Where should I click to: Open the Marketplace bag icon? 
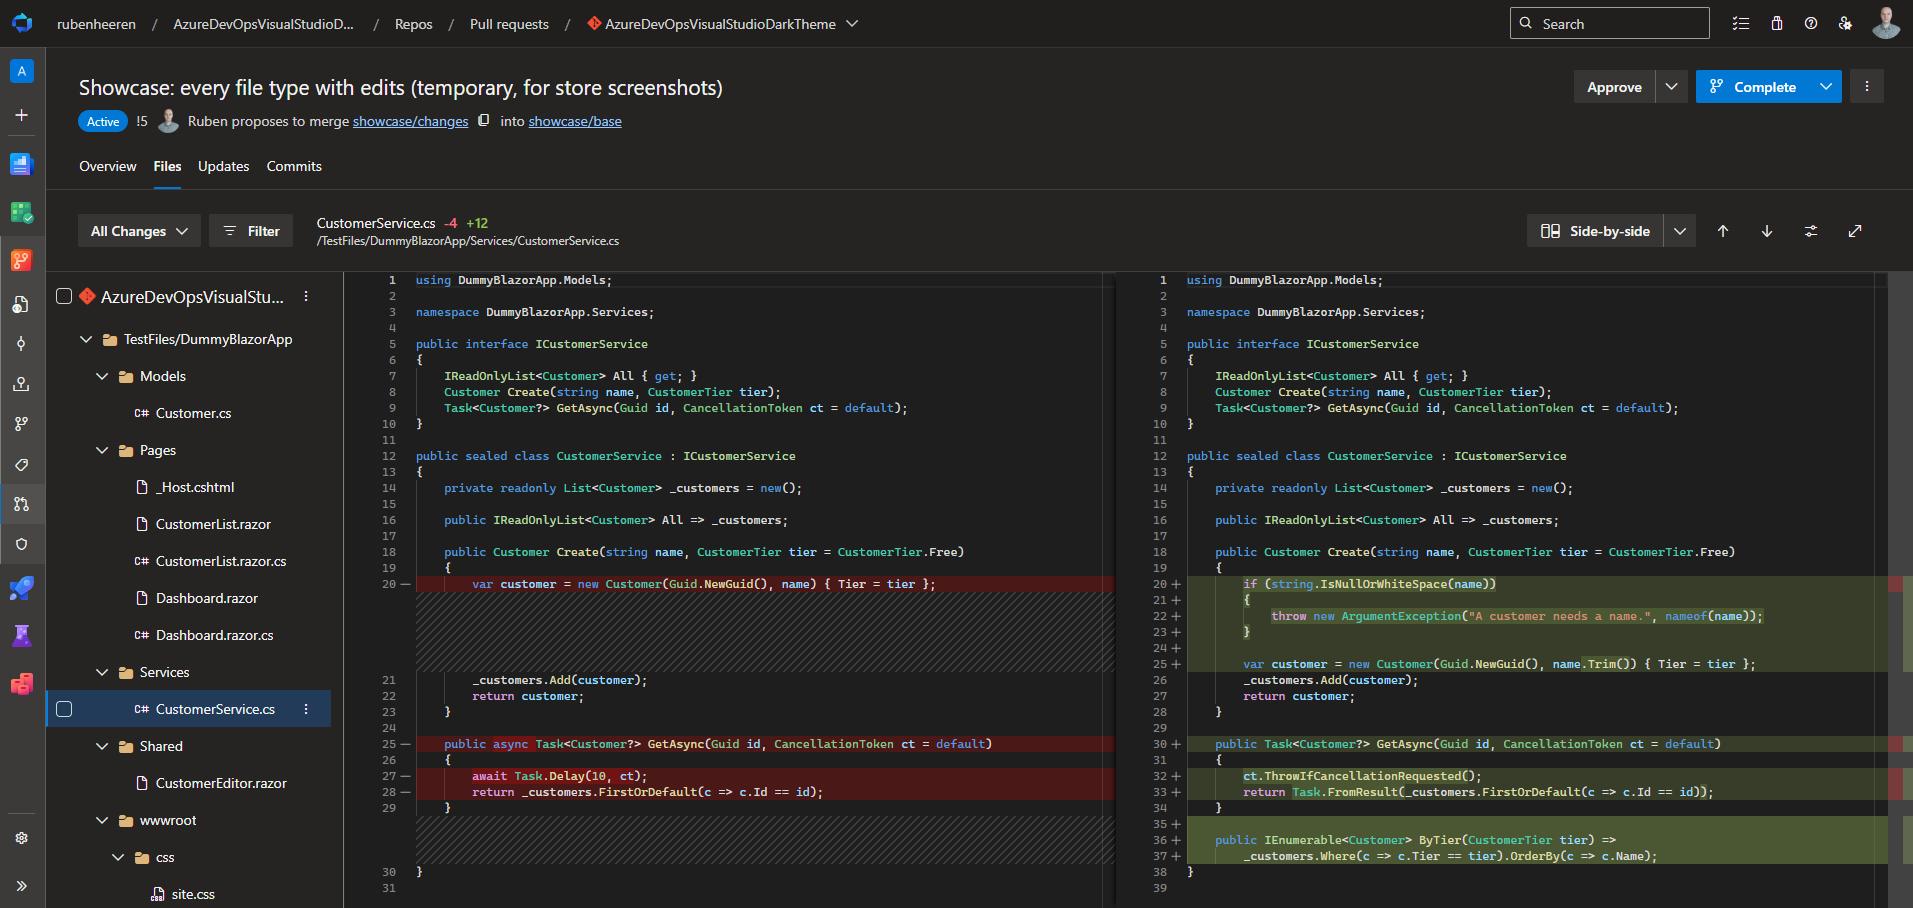[1777, 23]
